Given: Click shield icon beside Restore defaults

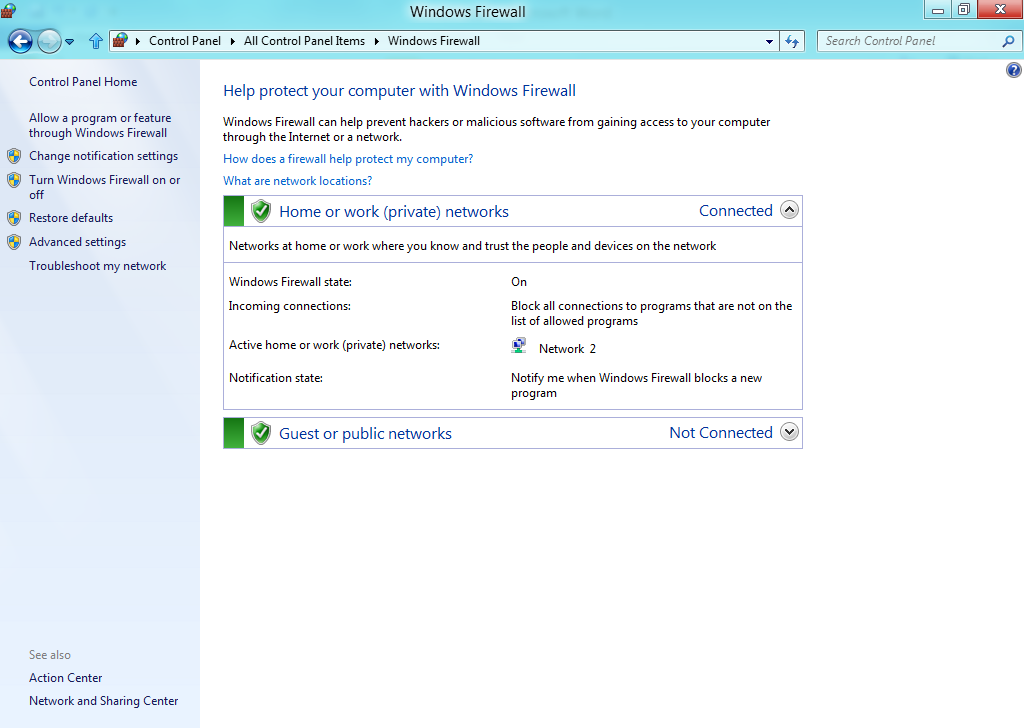Looking at the screenshot, I should coord(14,218).
